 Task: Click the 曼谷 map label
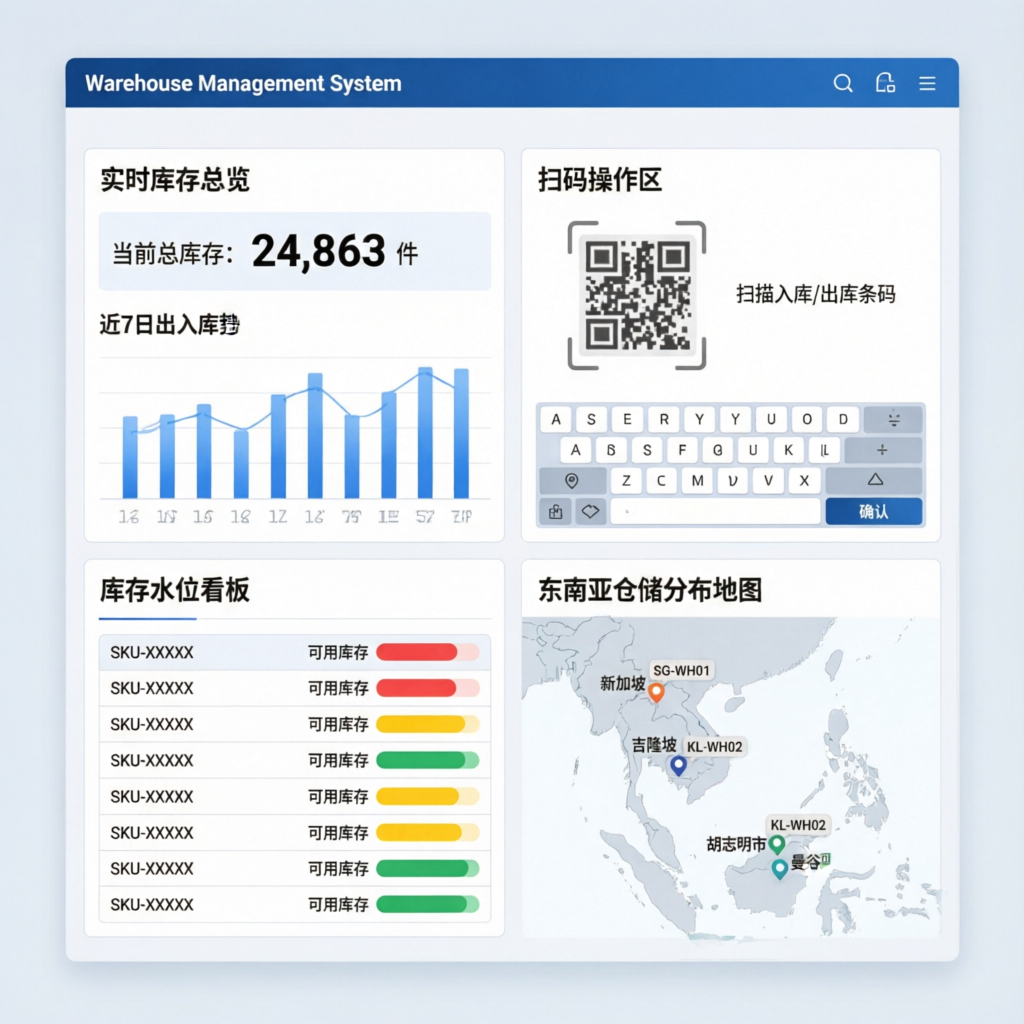point(805,863)
